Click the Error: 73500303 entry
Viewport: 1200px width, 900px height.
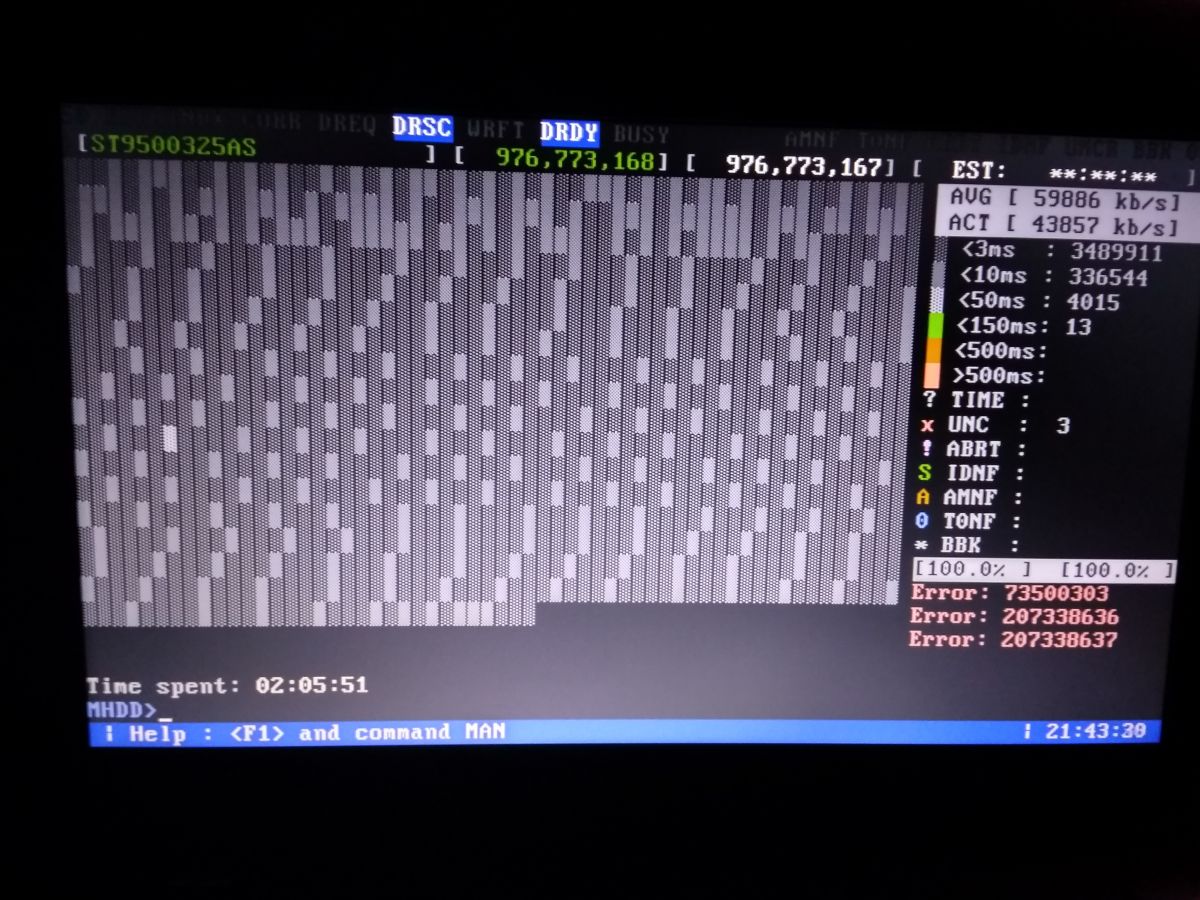[1013, 593]
